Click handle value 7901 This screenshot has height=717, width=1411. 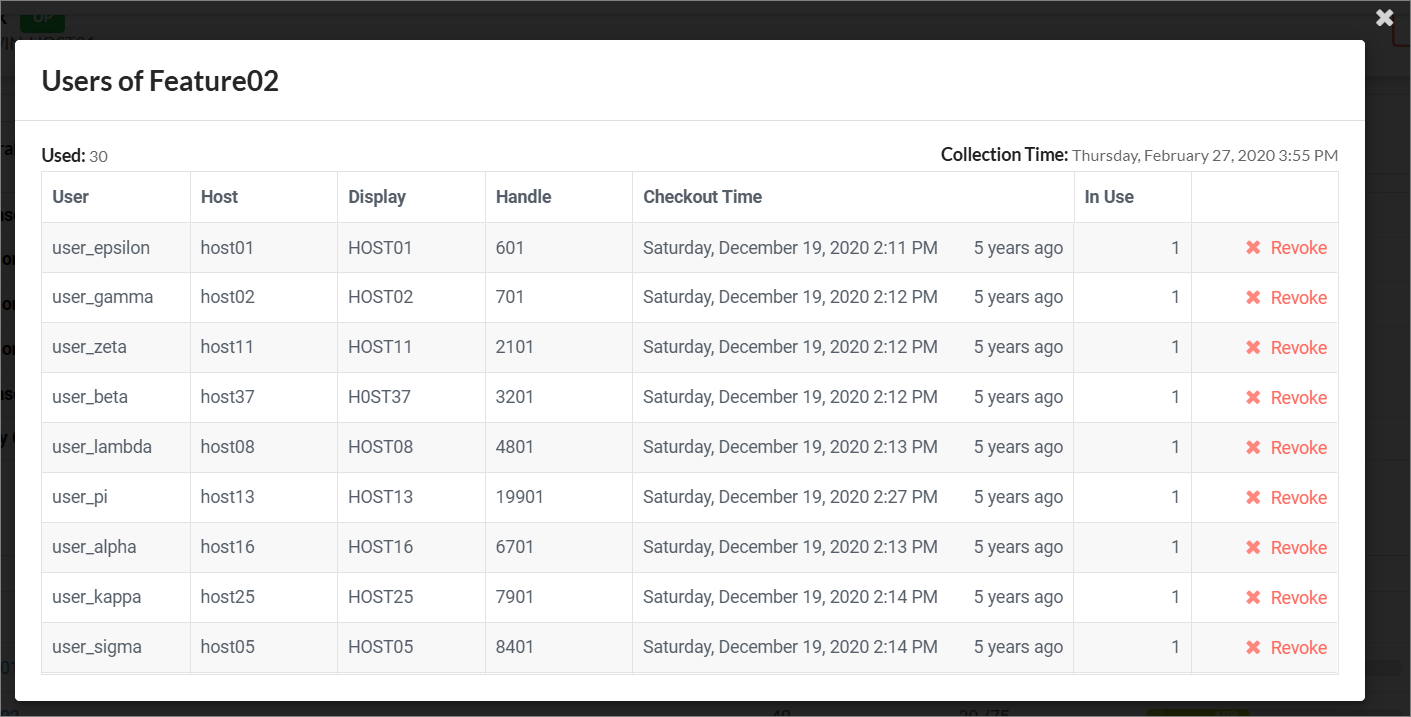pos(515,598)
